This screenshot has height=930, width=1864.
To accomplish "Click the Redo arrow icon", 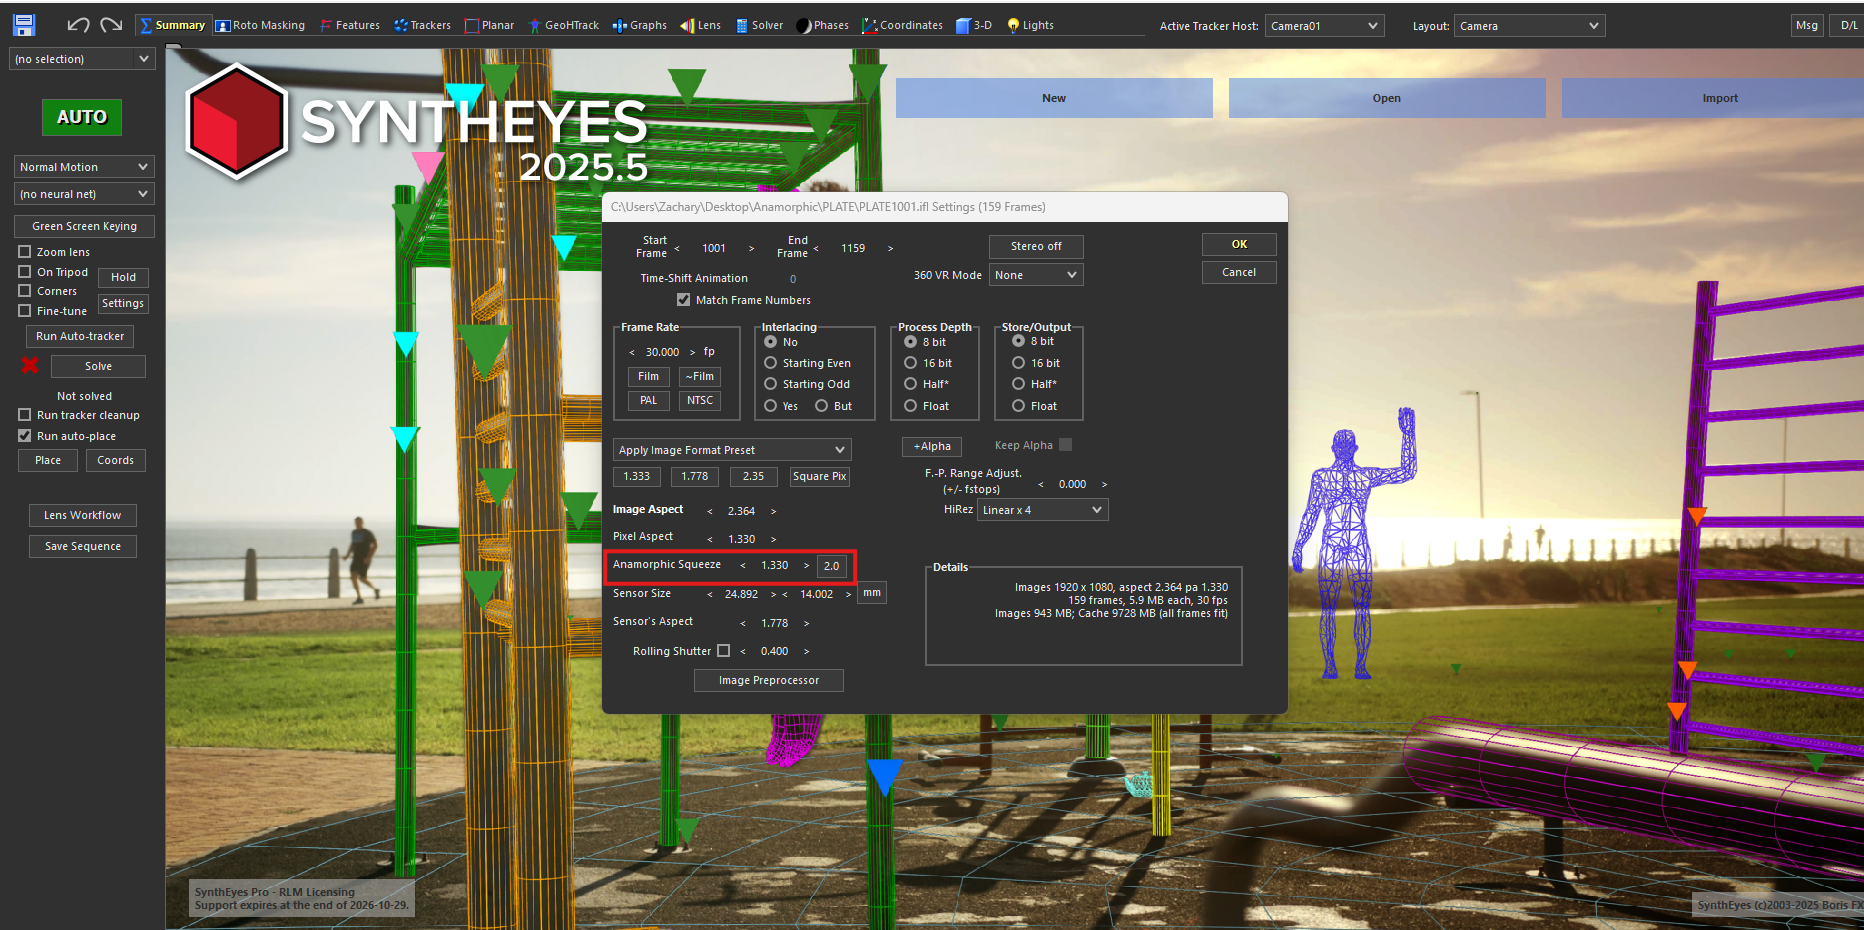I will 111,25.
